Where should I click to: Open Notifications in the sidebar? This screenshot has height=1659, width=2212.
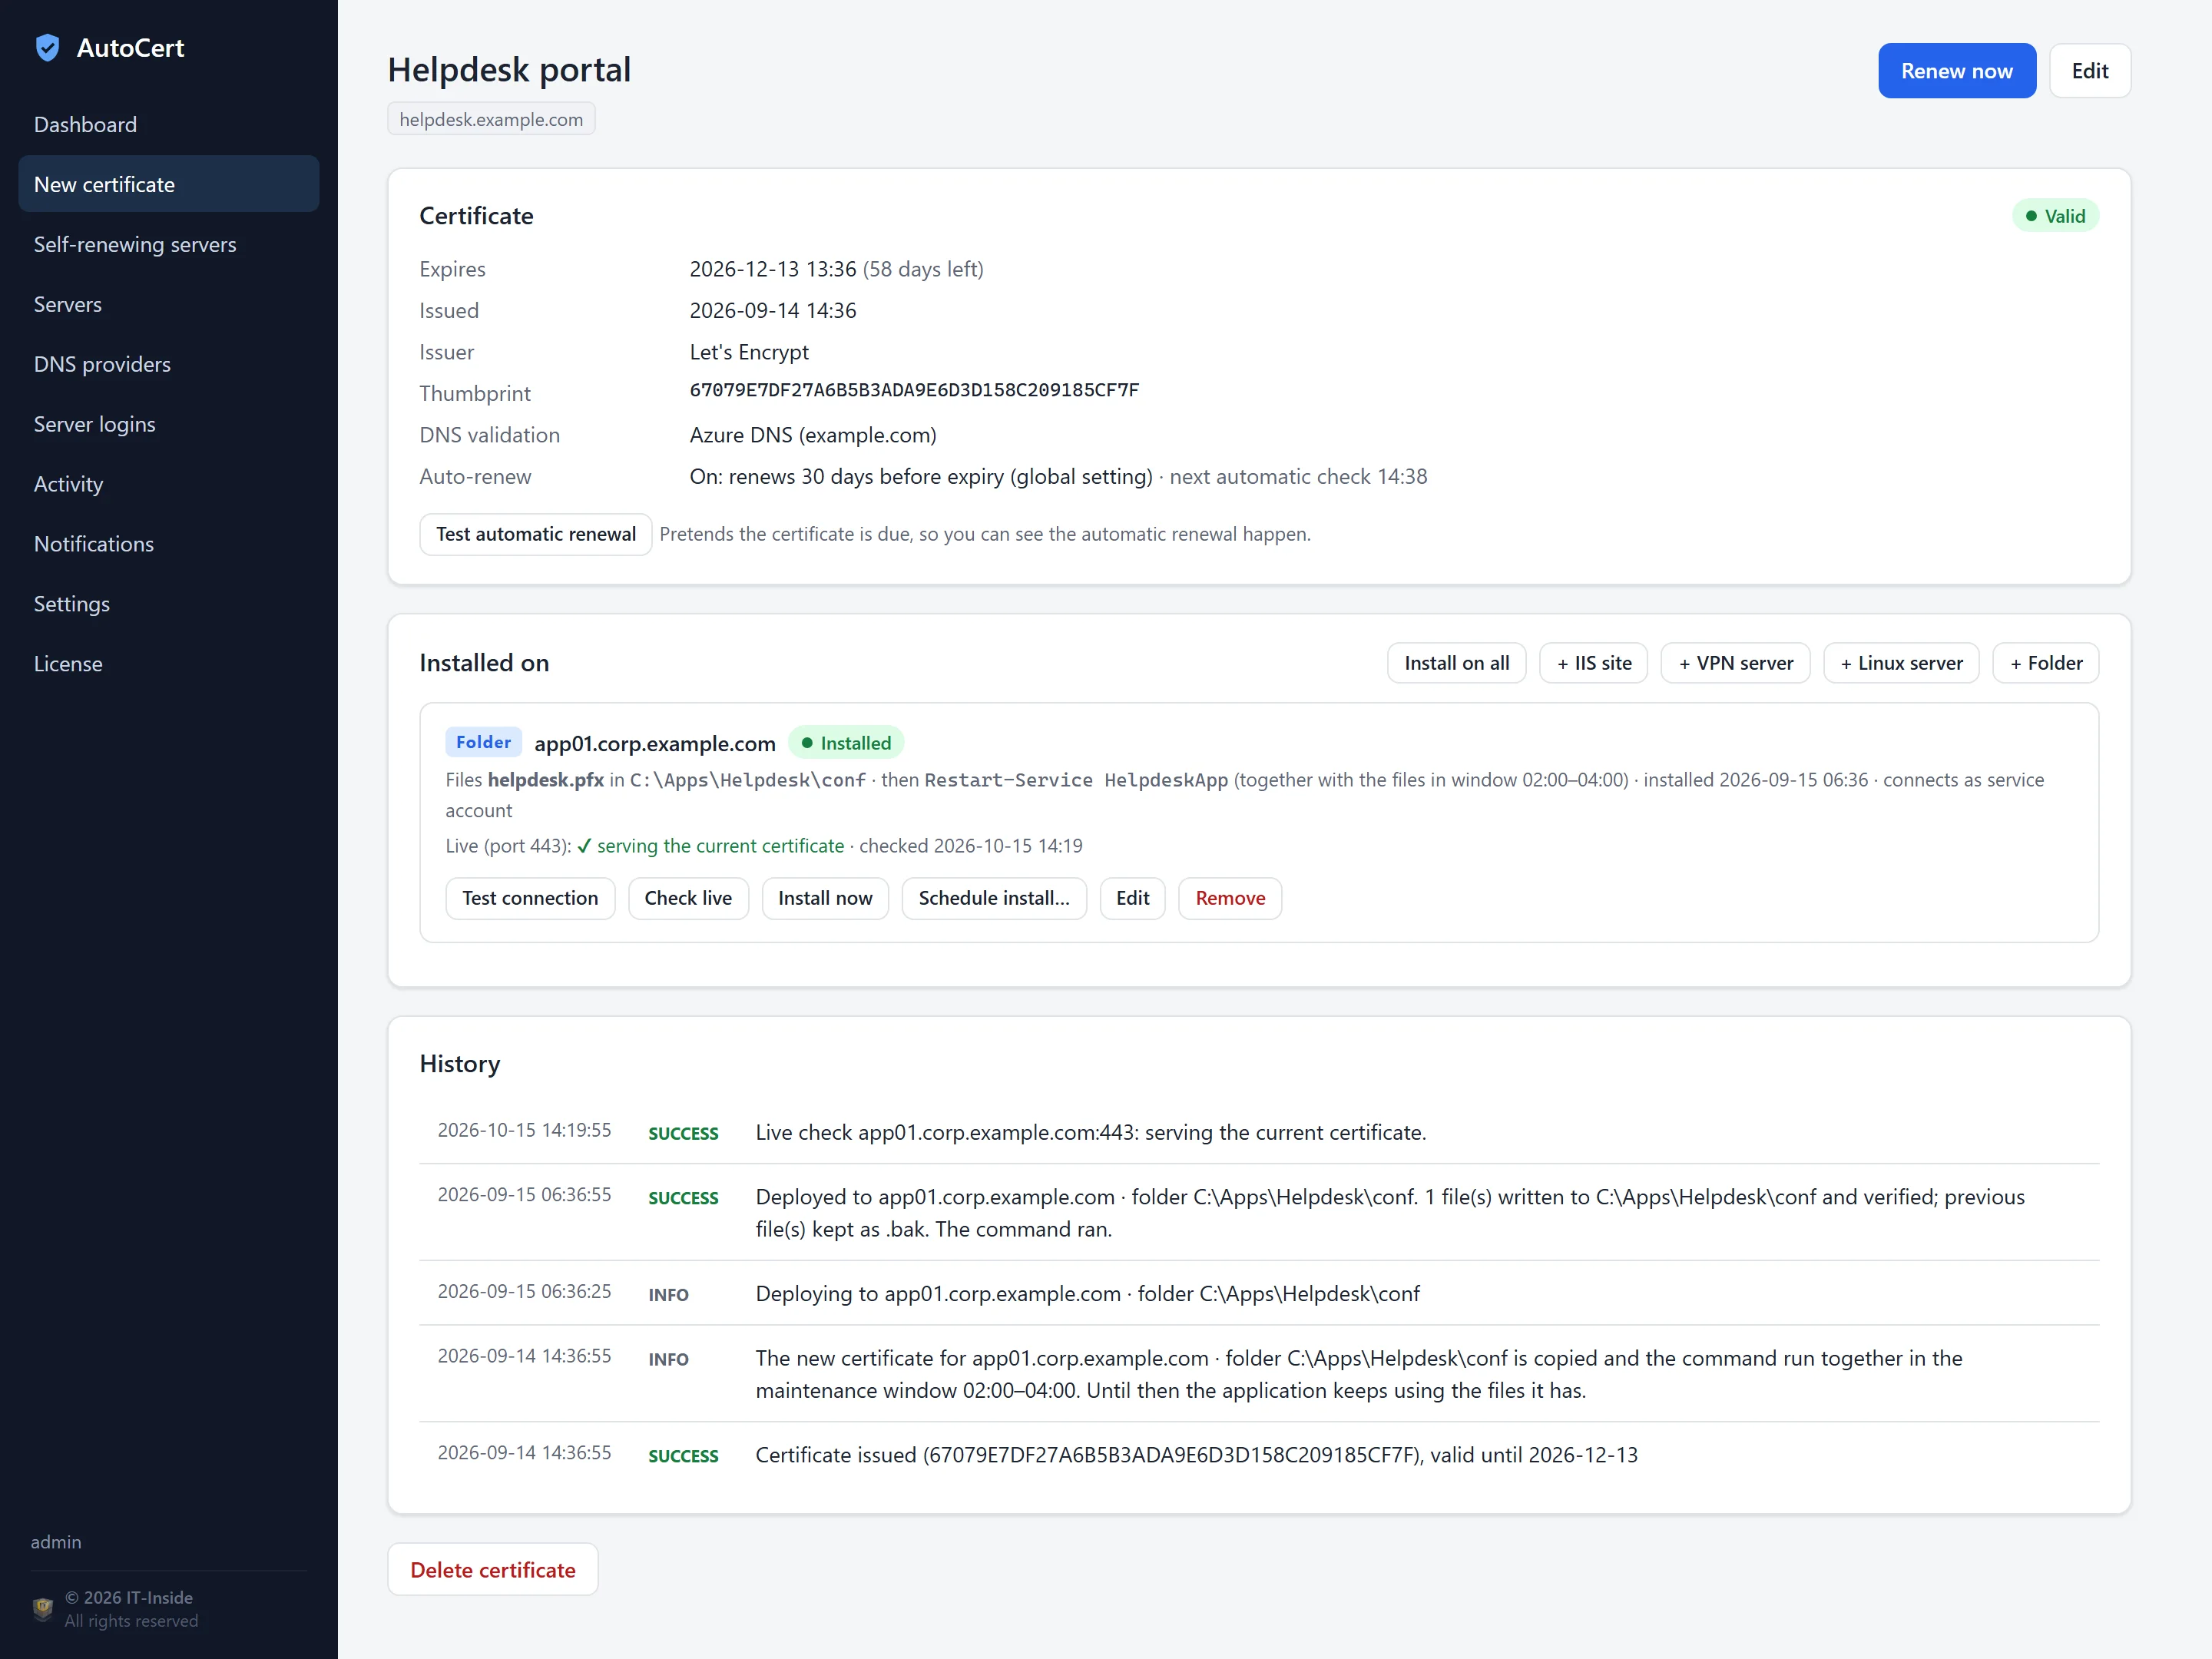pyautogui.click(x=169, y=544)
